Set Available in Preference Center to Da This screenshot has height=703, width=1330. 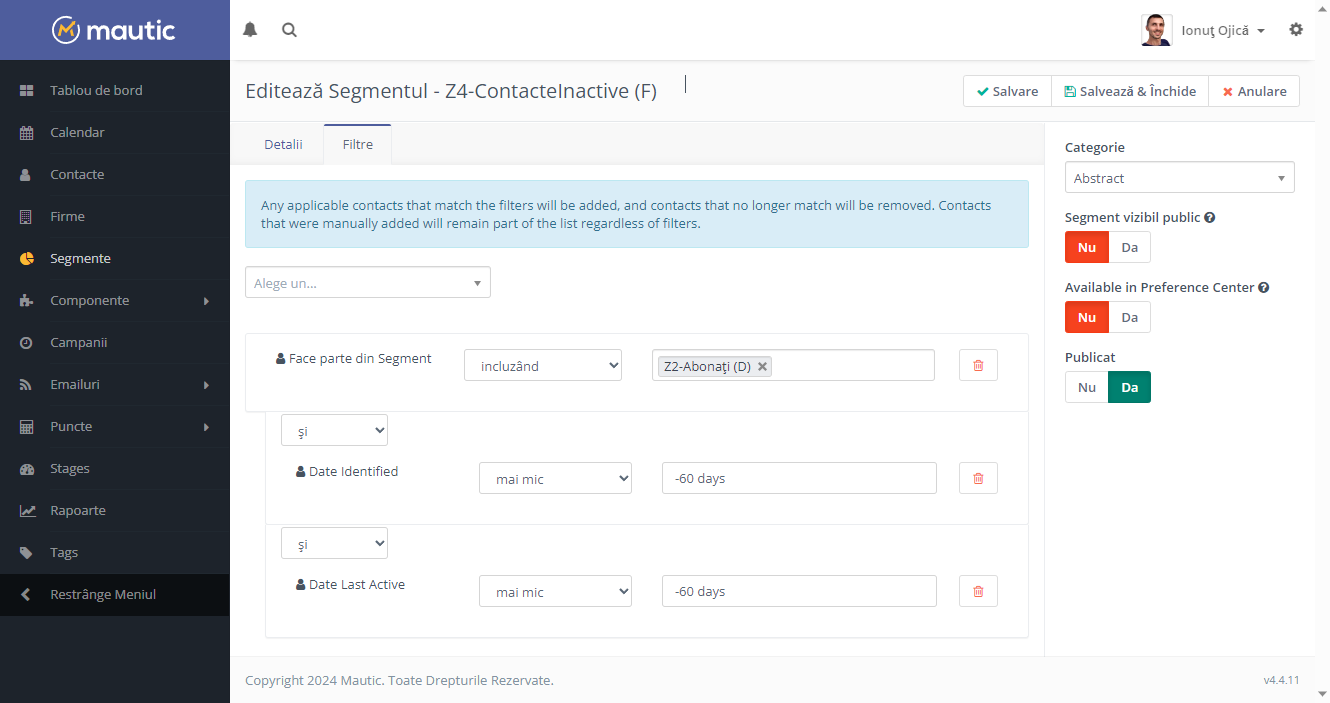click(1129, 317)
